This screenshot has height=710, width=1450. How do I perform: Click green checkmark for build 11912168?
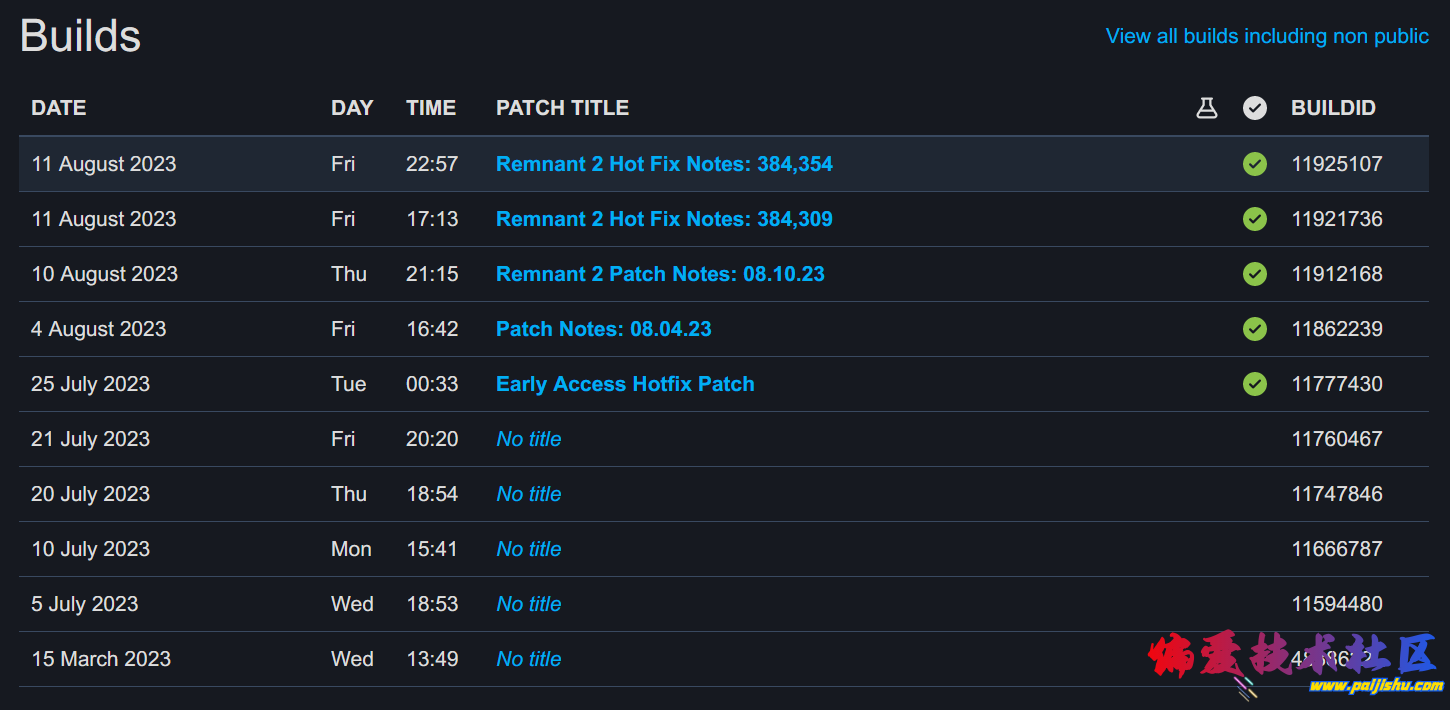click(1255, 274)
